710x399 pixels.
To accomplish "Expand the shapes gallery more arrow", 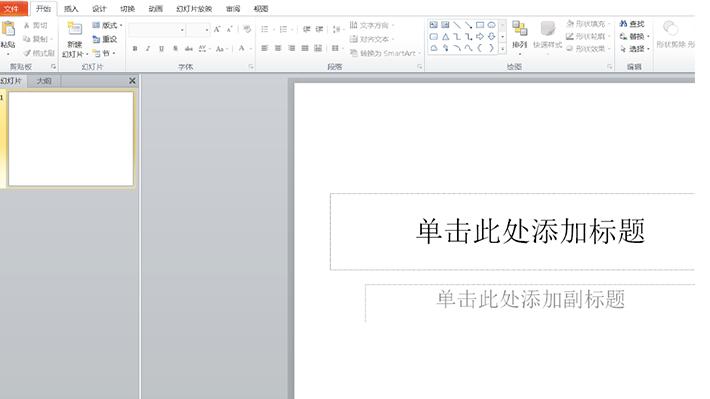I will coord(503,48).
